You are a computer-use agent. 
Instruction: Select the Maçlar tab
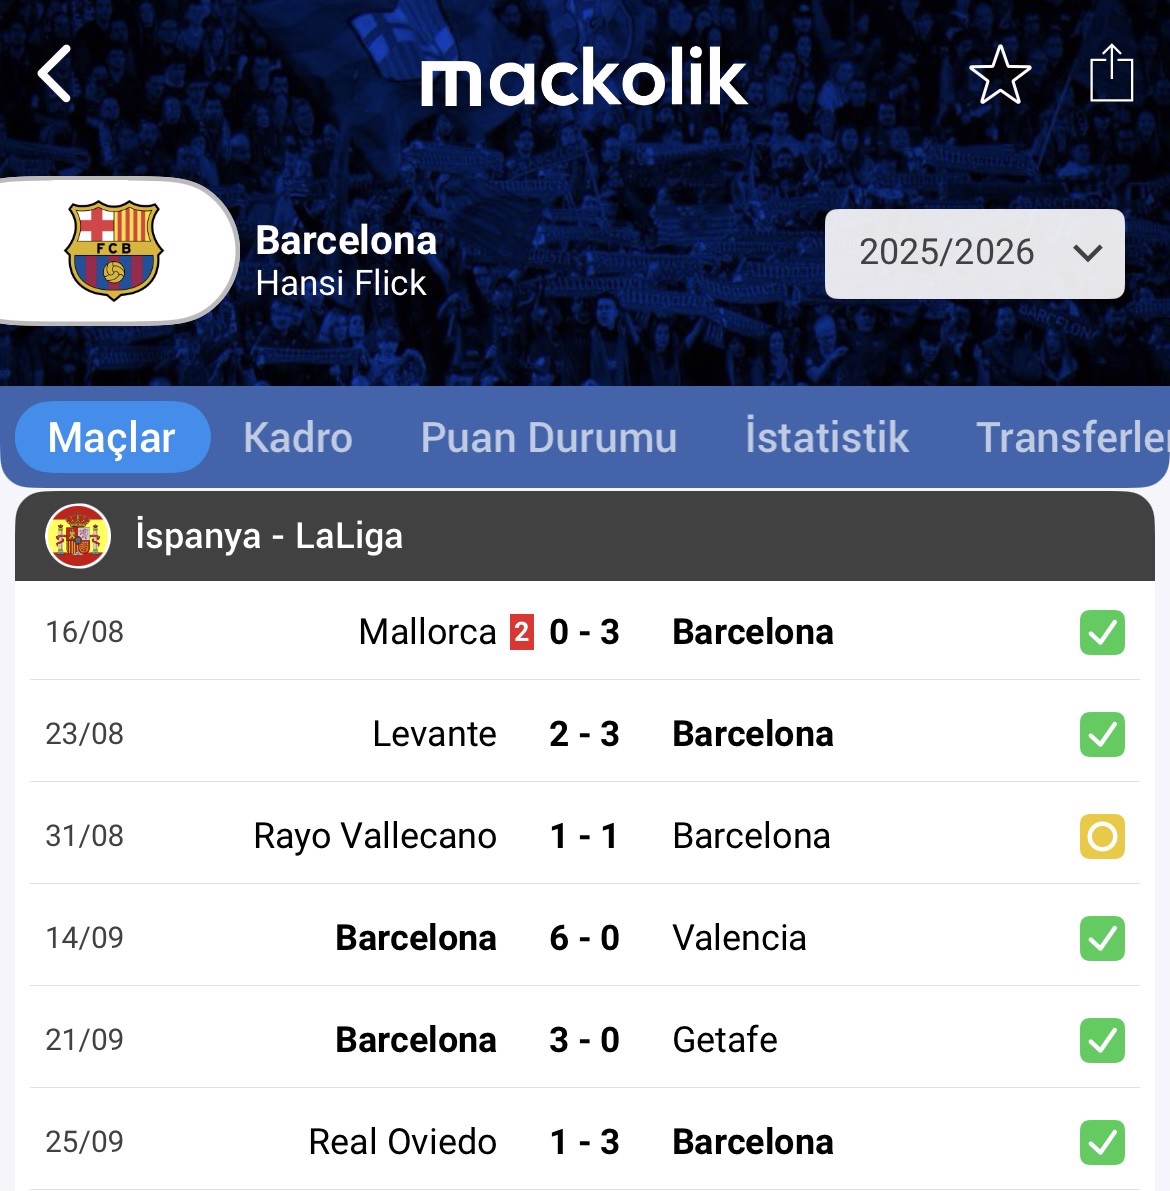(112, 438)
